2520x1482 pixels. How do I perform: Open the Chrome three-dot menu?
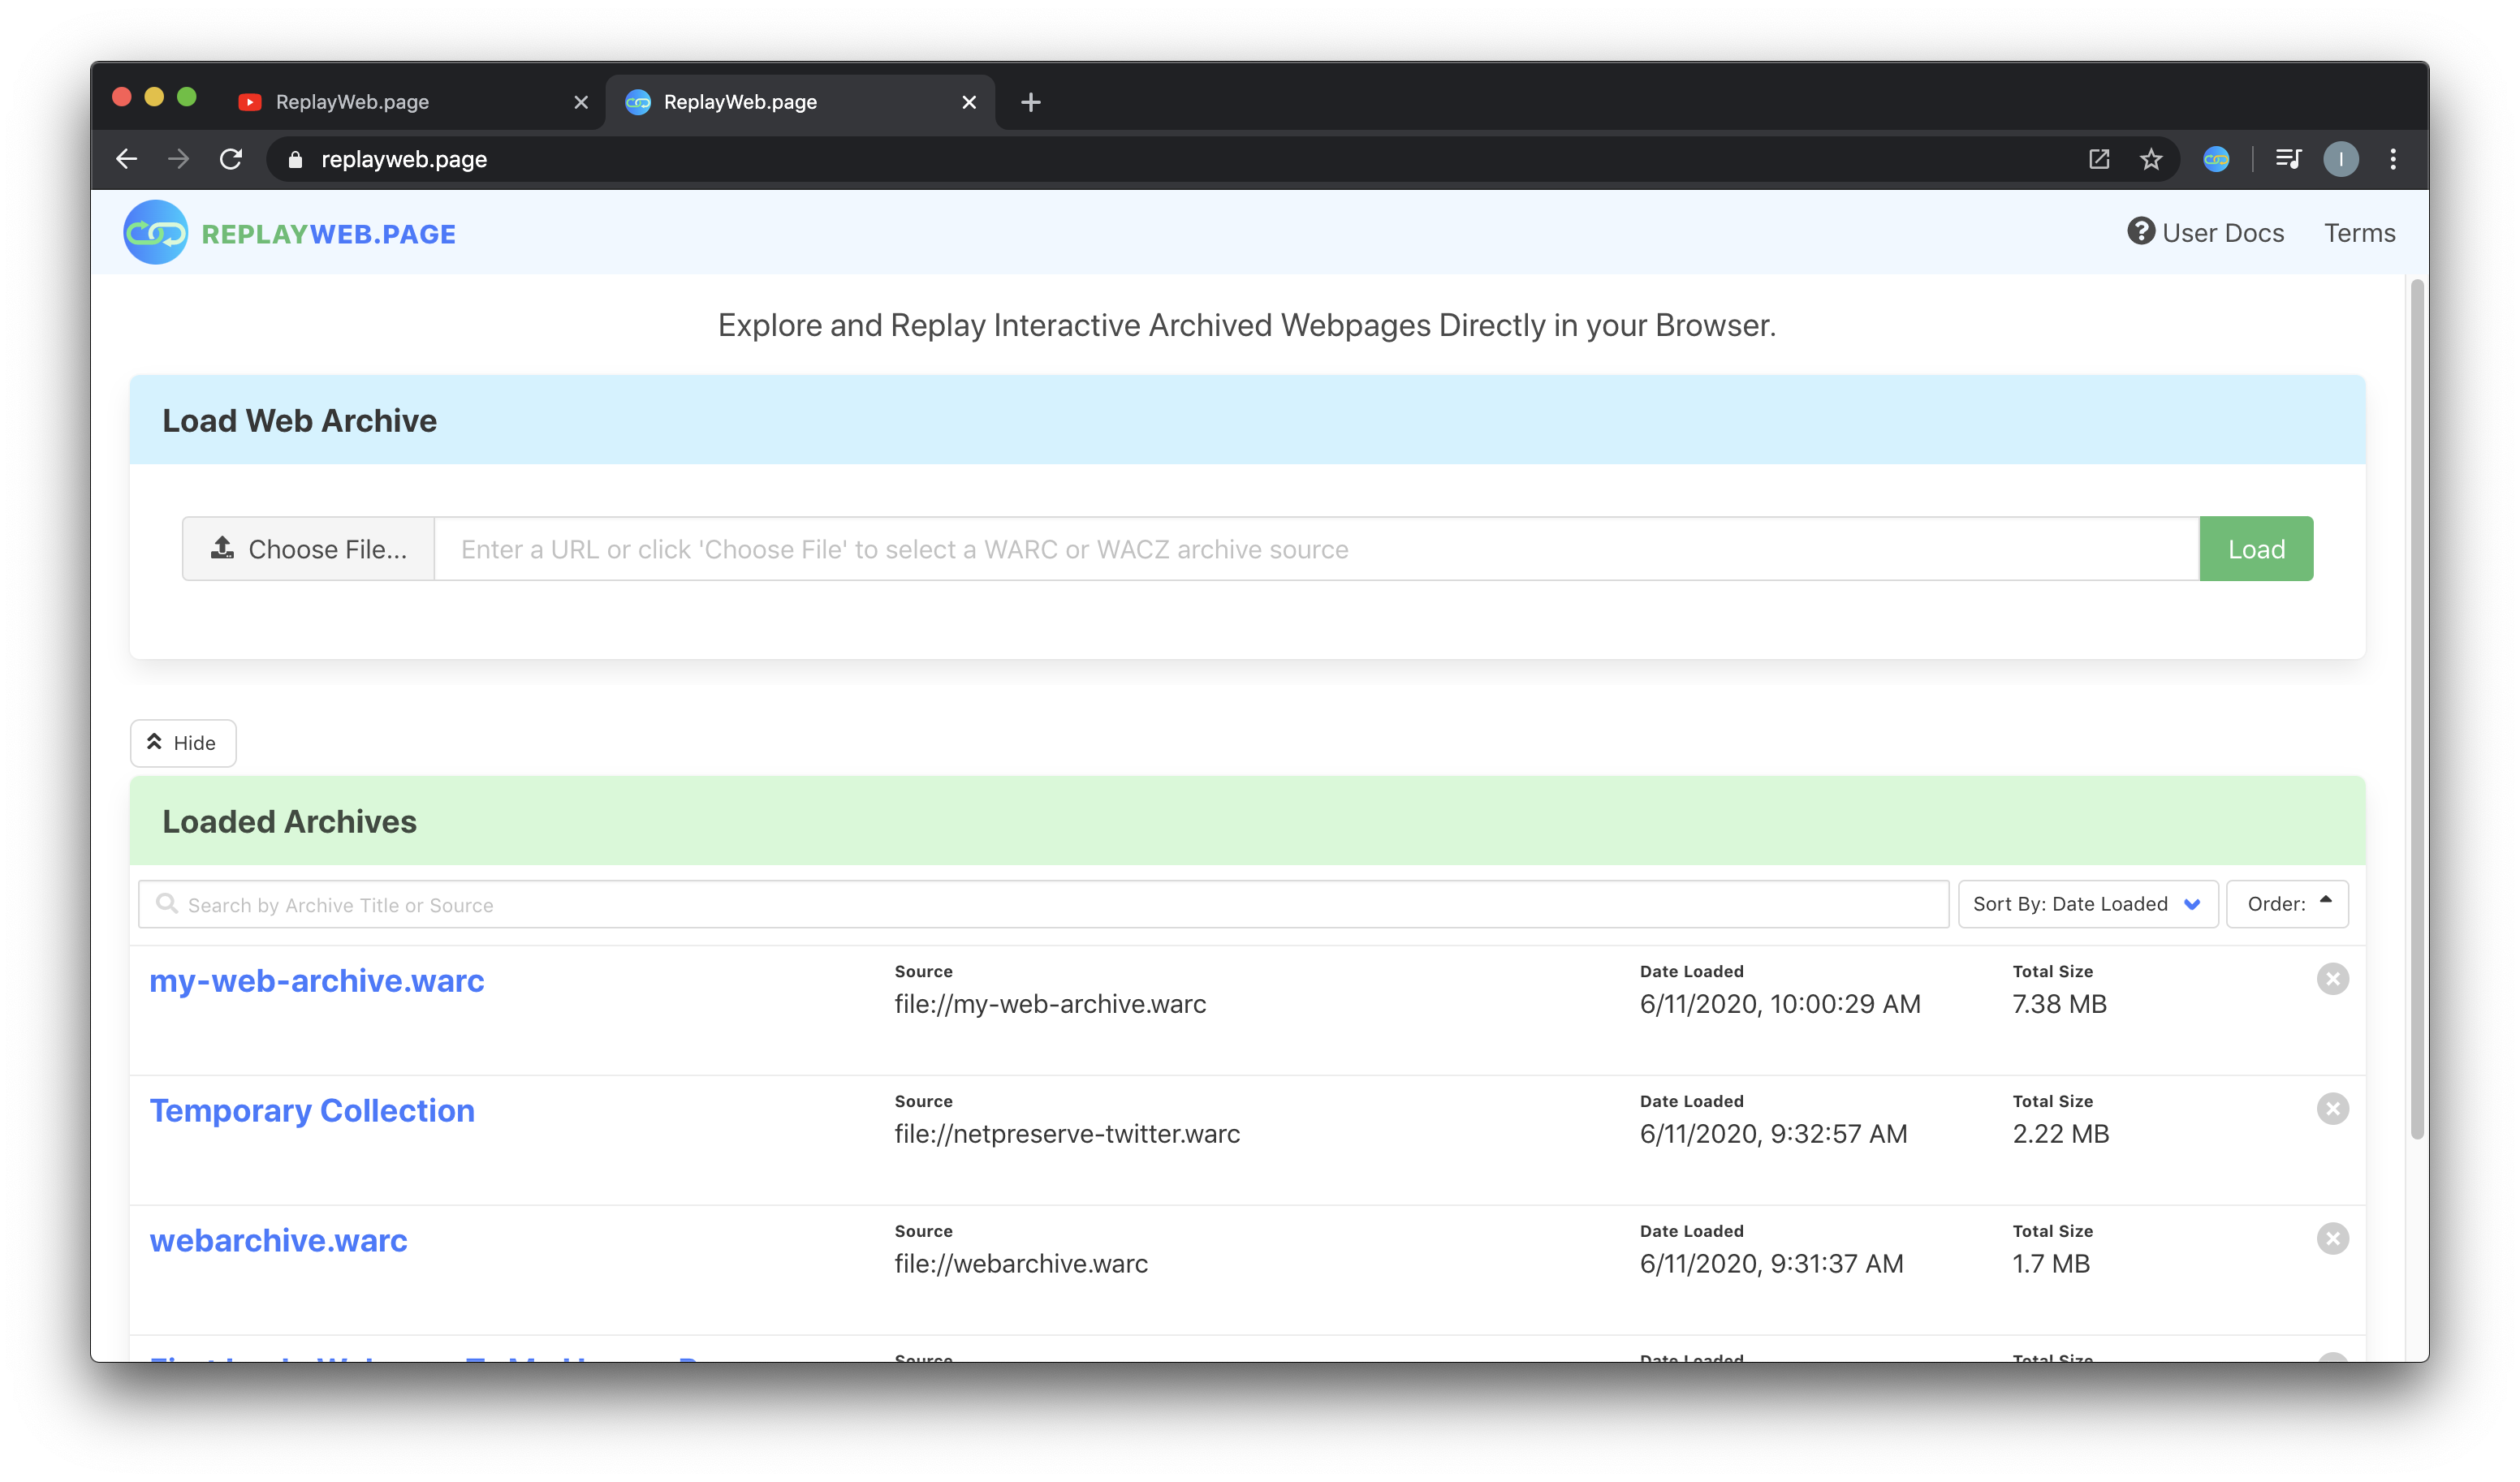point(2393,159)
